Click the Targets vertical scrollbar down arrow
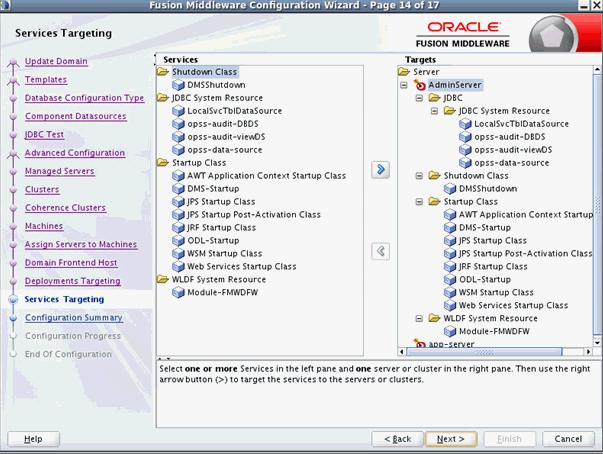Screen dimensions: 603x454 [597, 343]
